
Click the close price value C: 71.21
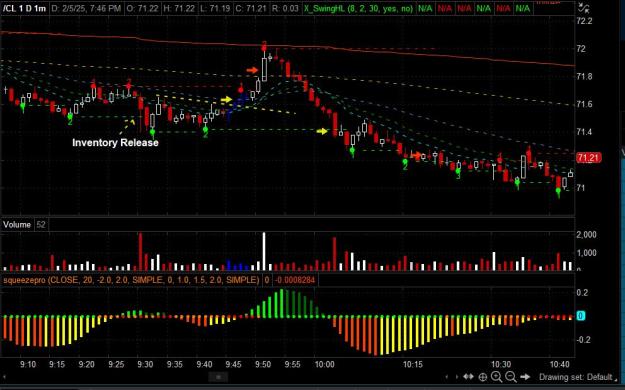(251, 8)
